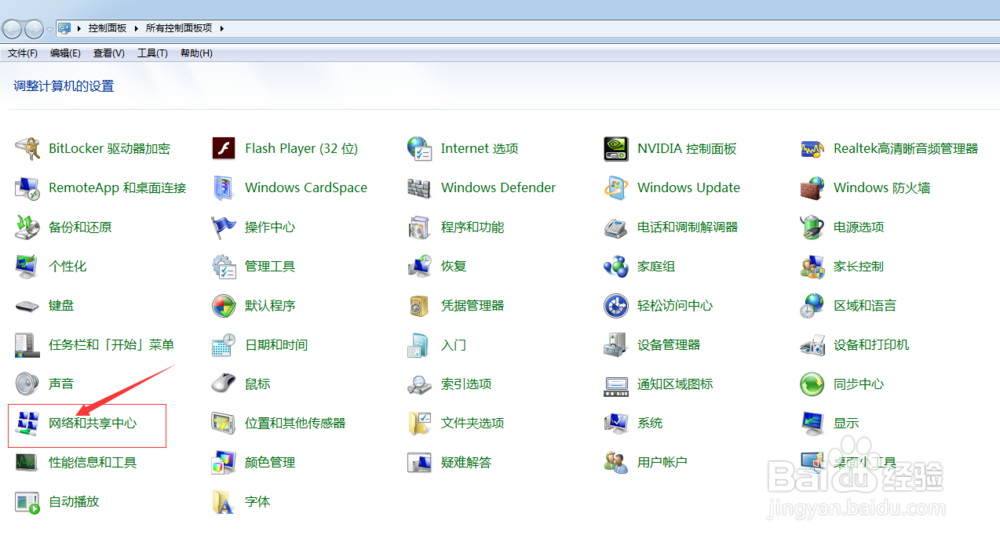Screen dimensions: 1000x542
Task: Open the 用户帐户 people icon
Action: click(x=615, y=462)
